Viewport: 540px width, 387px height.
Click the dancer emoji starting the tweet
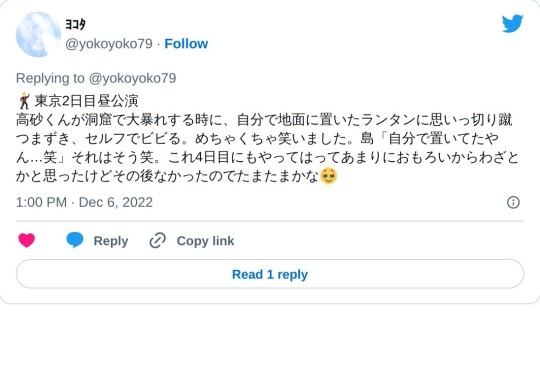coord(24,101)
